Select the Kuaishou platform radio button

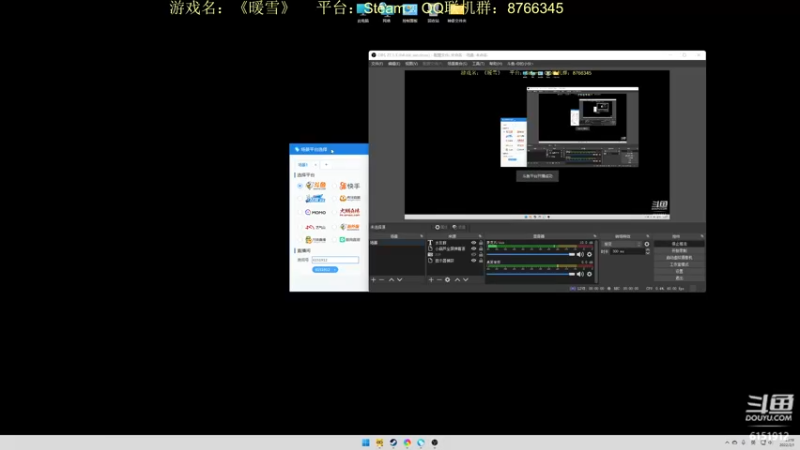(335, 186)
